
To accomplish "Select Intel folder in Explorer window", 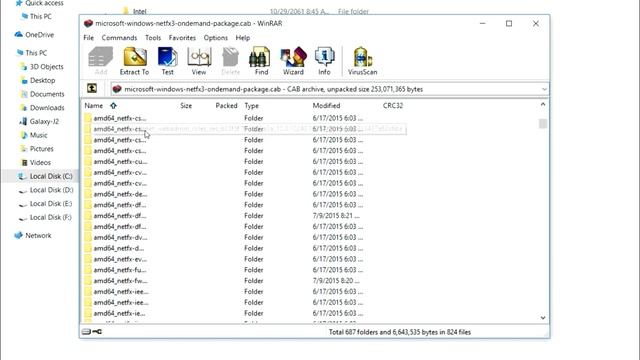I will pyautogui.click(x=136, y=11).
